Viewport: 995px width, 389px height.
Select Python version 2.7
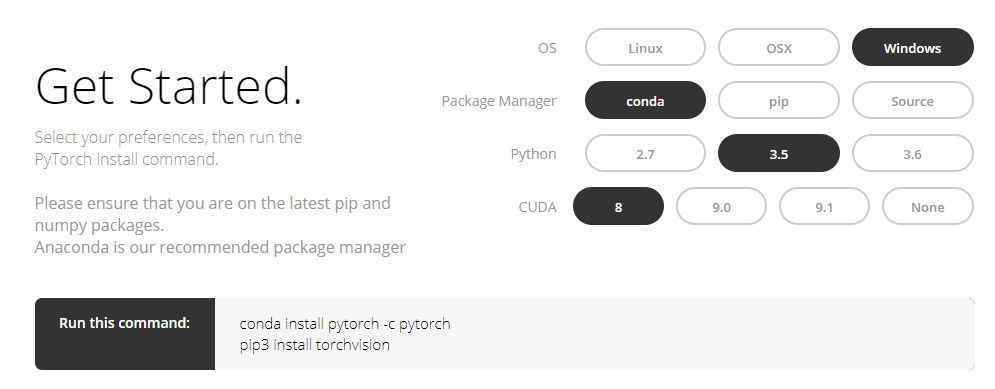coord(645,153)
